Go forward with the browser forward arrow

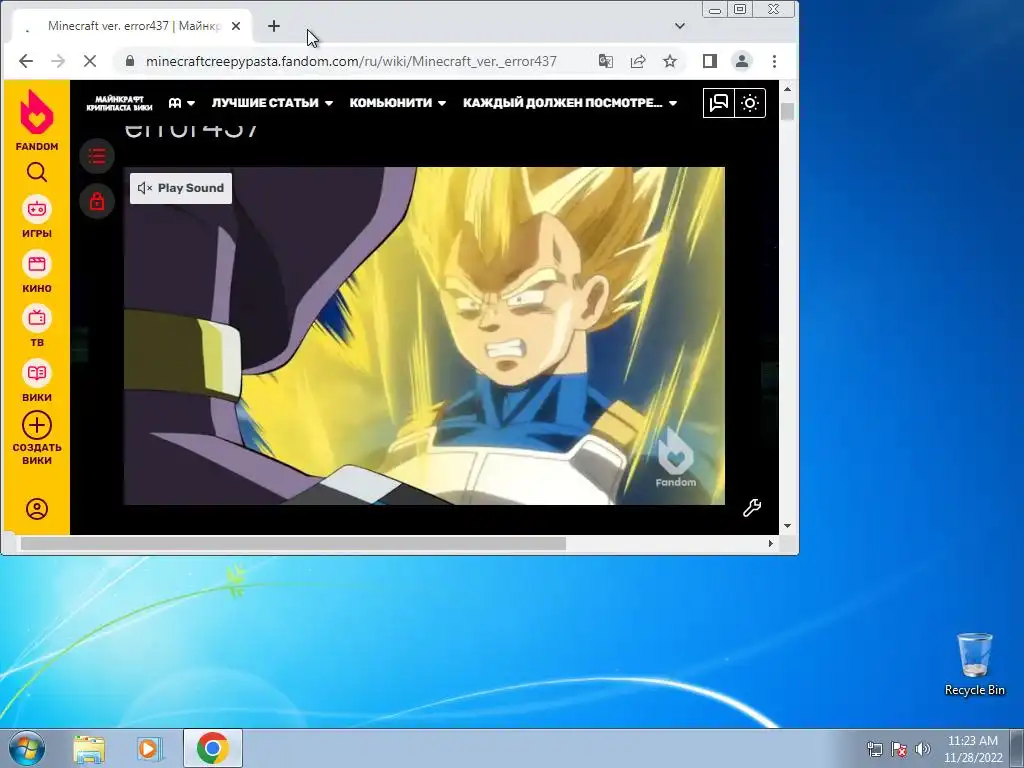[x=58, y=61]
